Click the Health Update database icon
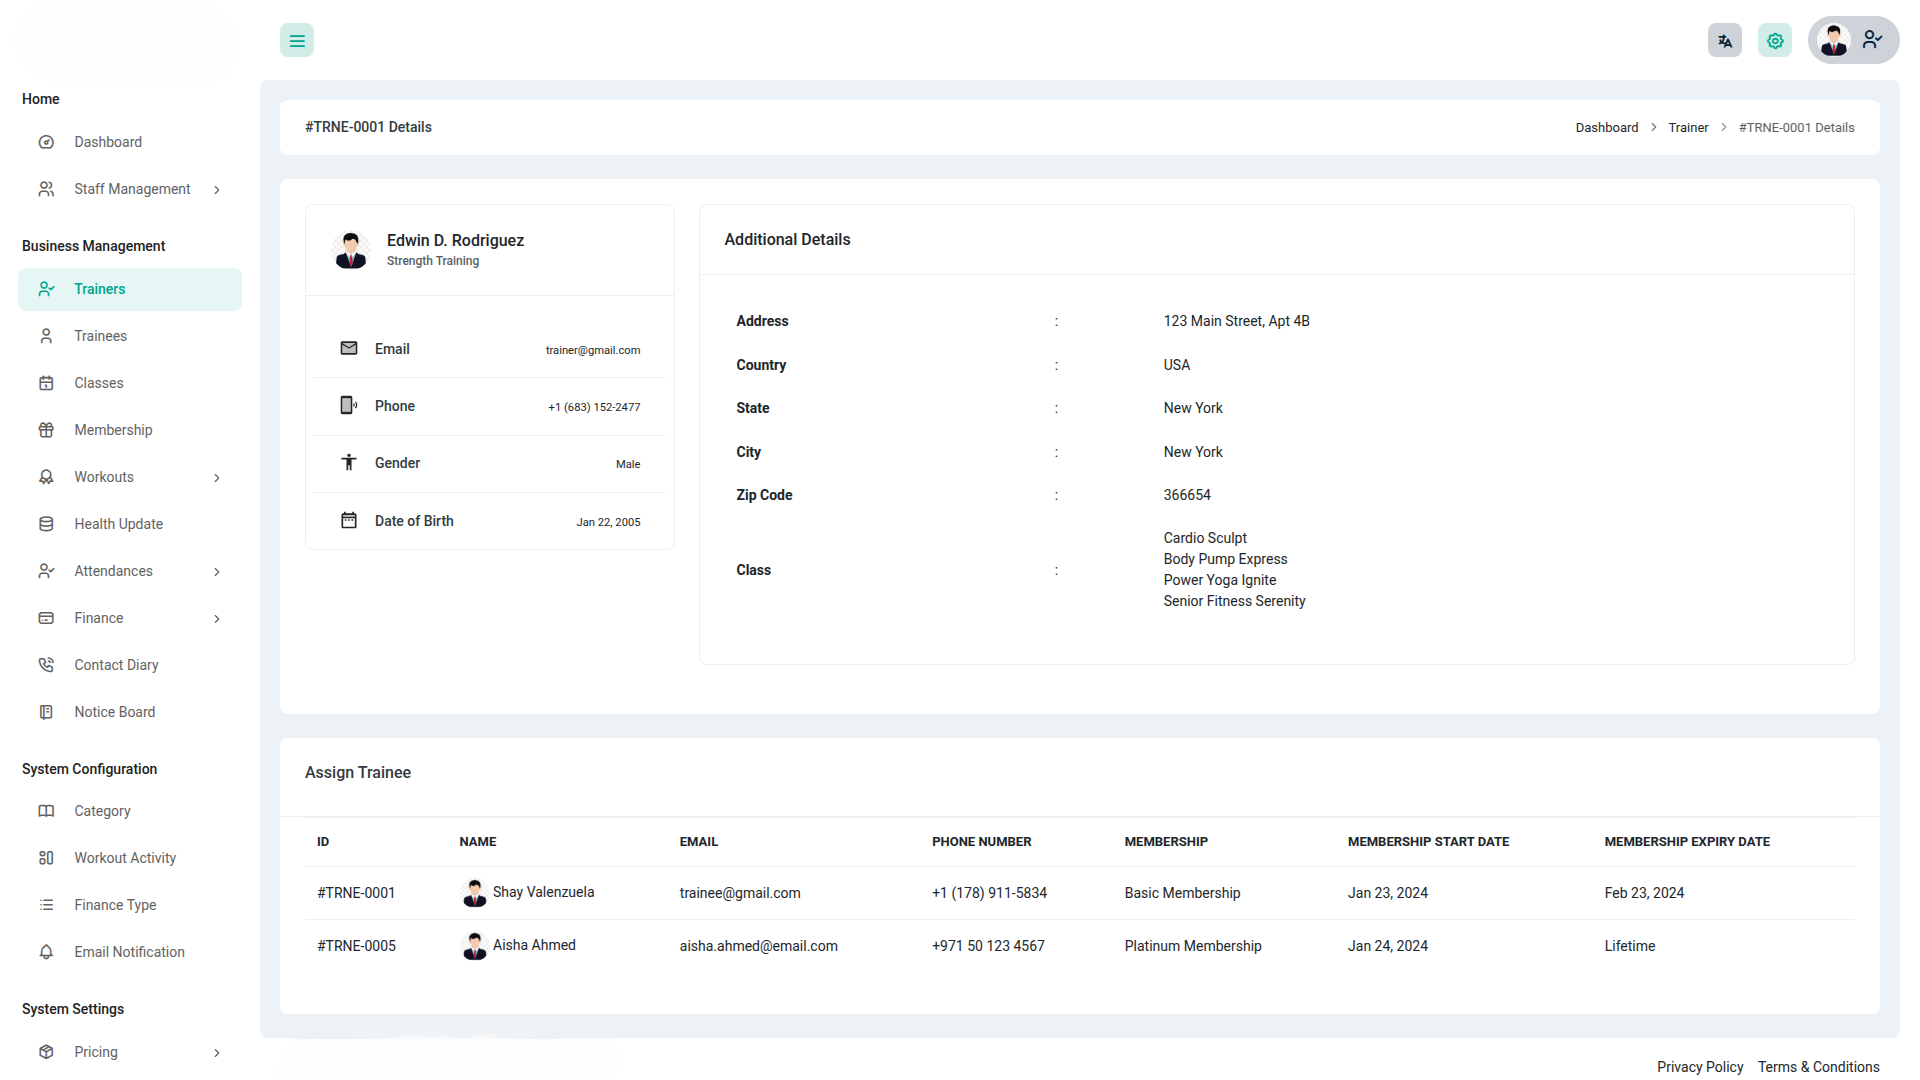1920x1080 pixels. 46,524
